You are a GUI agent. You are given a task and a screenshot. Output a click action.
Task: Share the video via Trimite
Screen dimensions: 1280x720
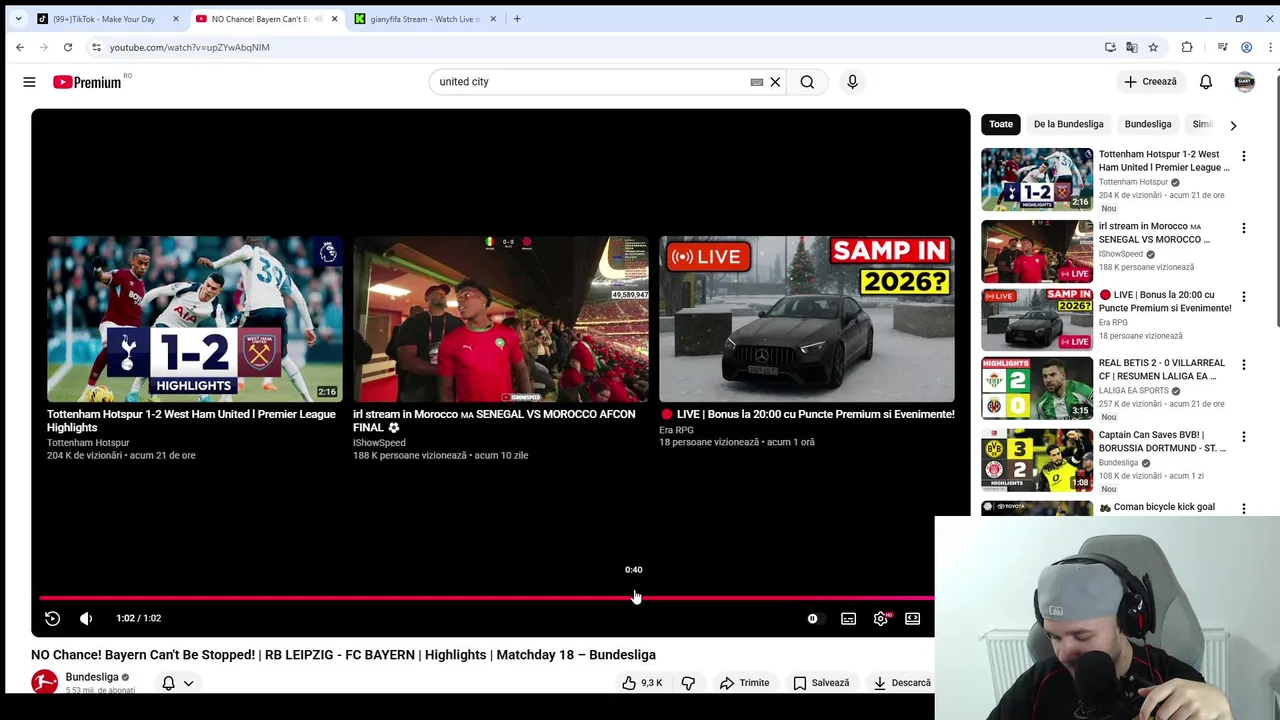(x=745, y=683)
